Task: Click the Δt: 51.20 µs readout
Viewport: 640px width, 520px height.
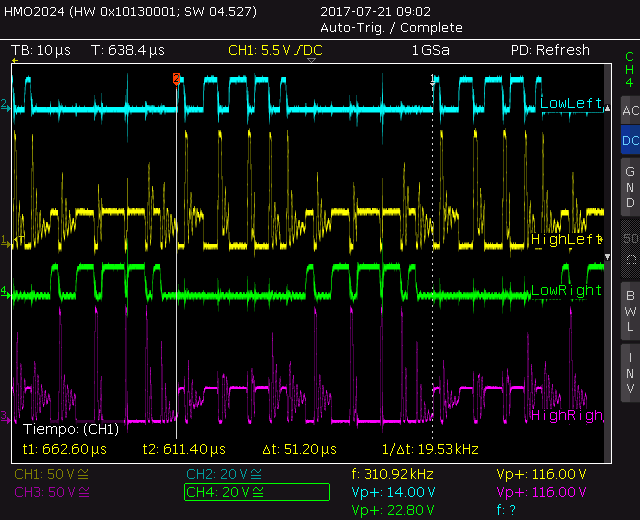Action: [x=300, y=449]
